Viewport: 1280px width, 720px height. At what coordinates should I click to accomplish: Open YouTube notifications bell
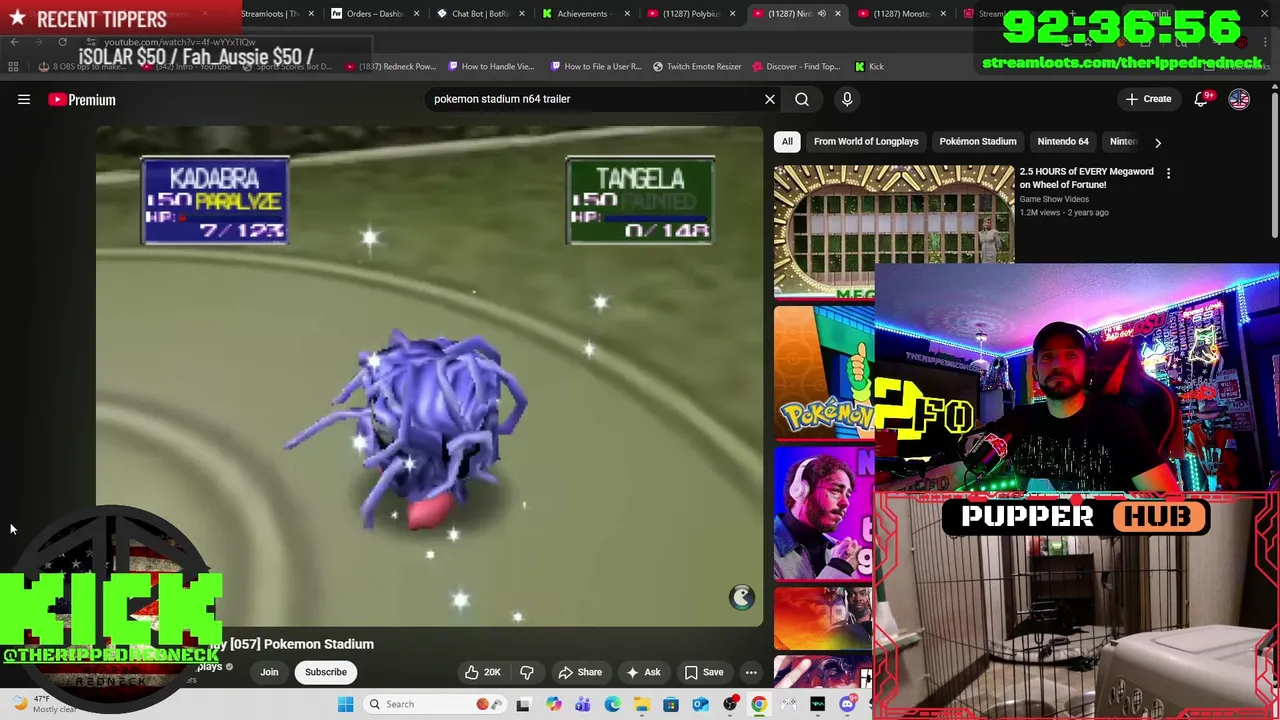[x=1202, y=99]
